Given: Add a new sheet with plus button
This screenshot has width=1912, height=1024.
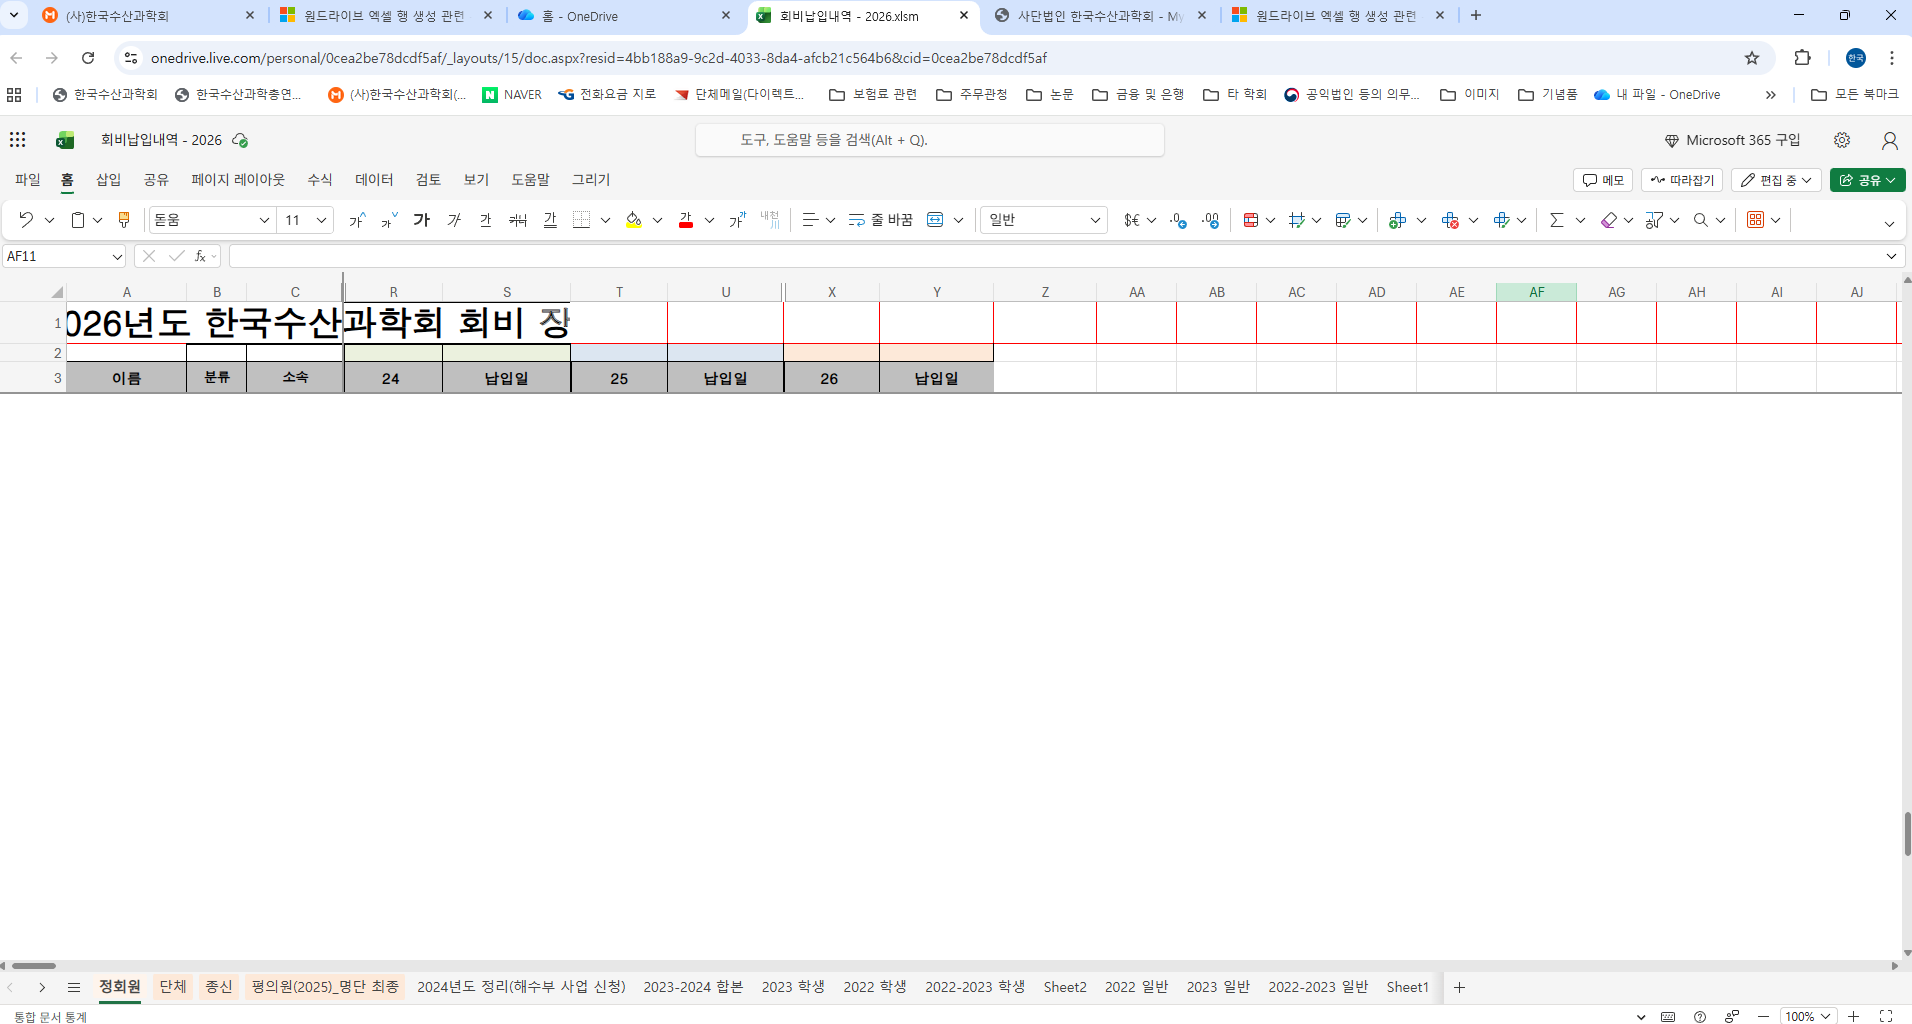Looking at the screenshot, I should point(1459,988).
